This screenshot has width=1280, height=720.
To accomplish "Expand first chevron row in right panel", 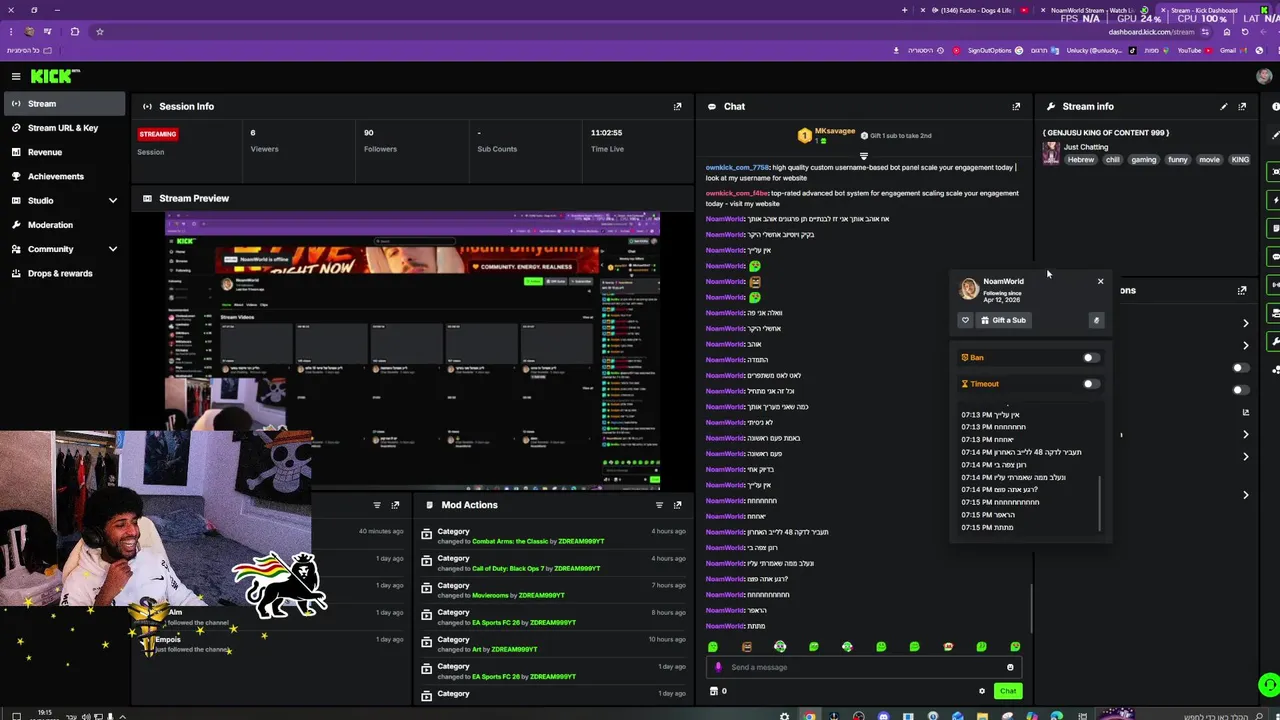I will point(1245,323).
